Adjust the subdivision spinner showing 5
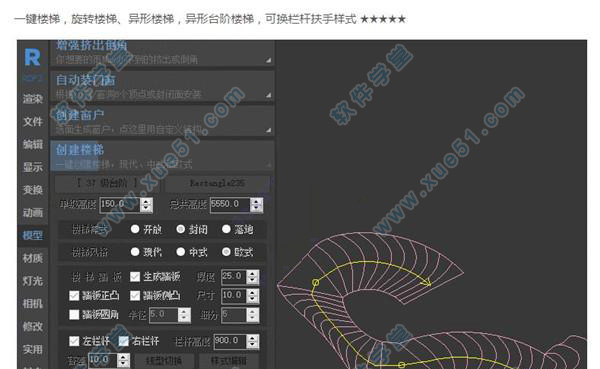Image resolution: width=600 pixels, height=369 pixels. (x=253, y=315)
